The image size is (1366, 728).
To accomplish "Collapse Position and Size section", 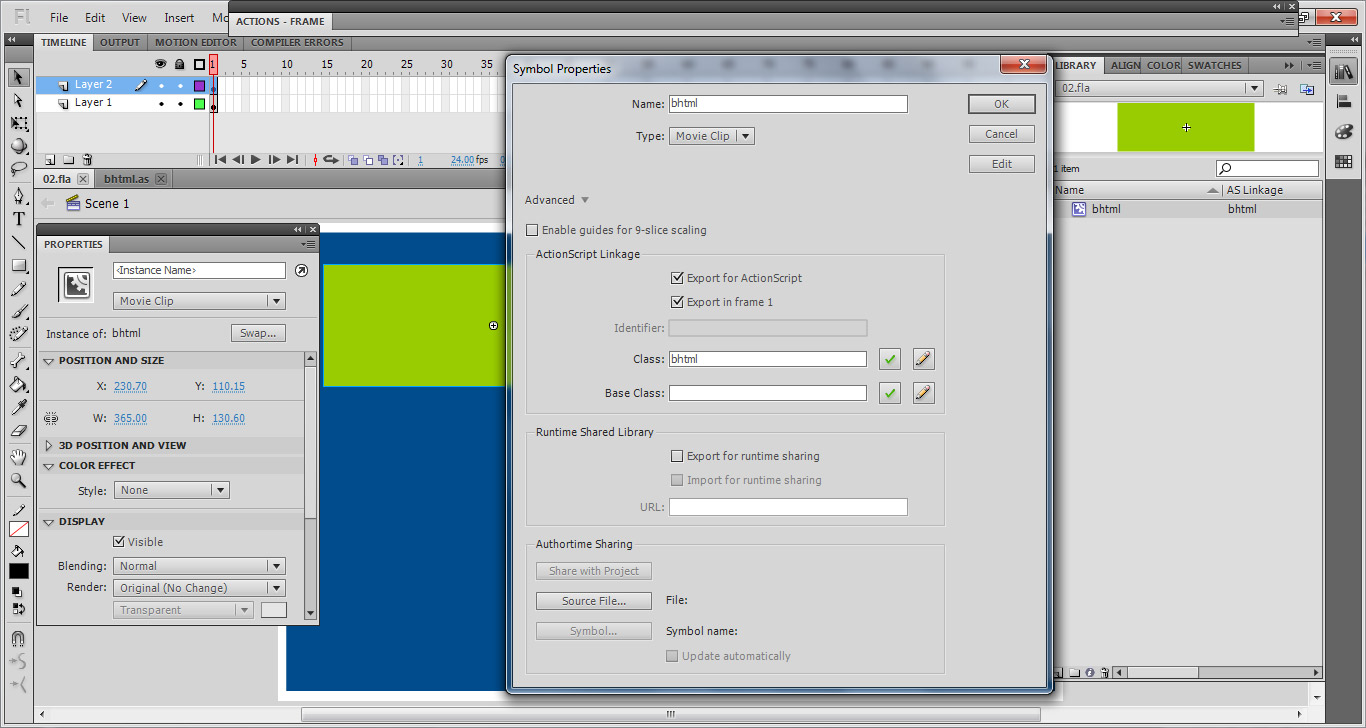I will click(x=49, y=361).
